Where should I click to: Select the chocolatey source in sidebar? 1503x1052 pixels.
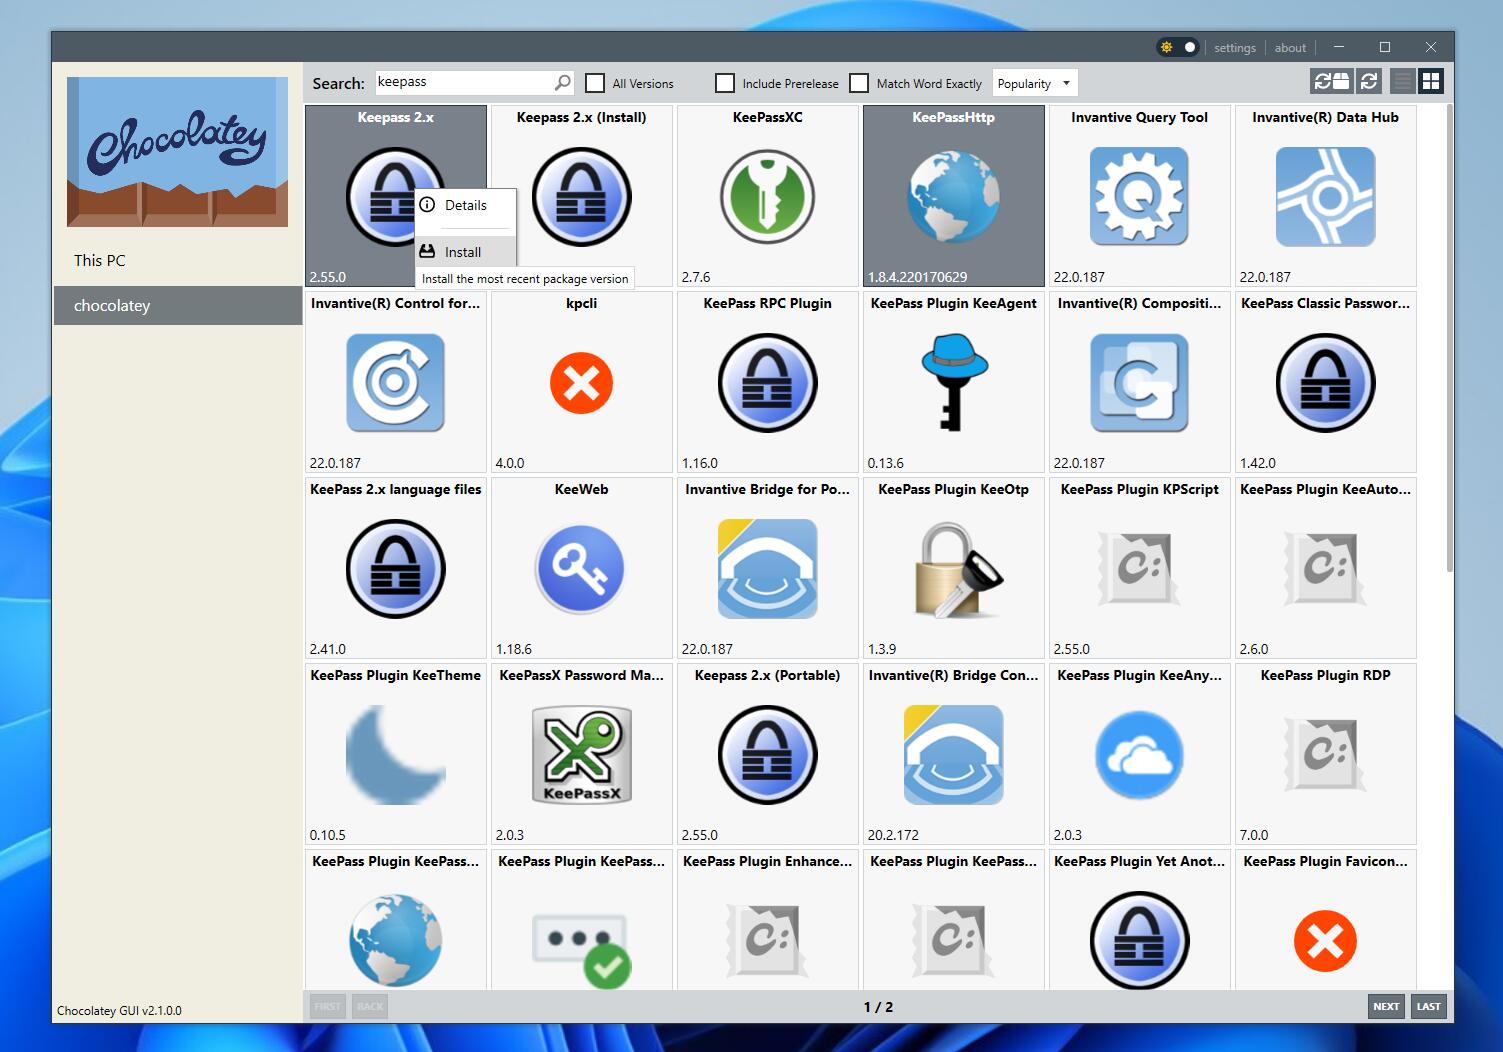click(x=177, y=306)
